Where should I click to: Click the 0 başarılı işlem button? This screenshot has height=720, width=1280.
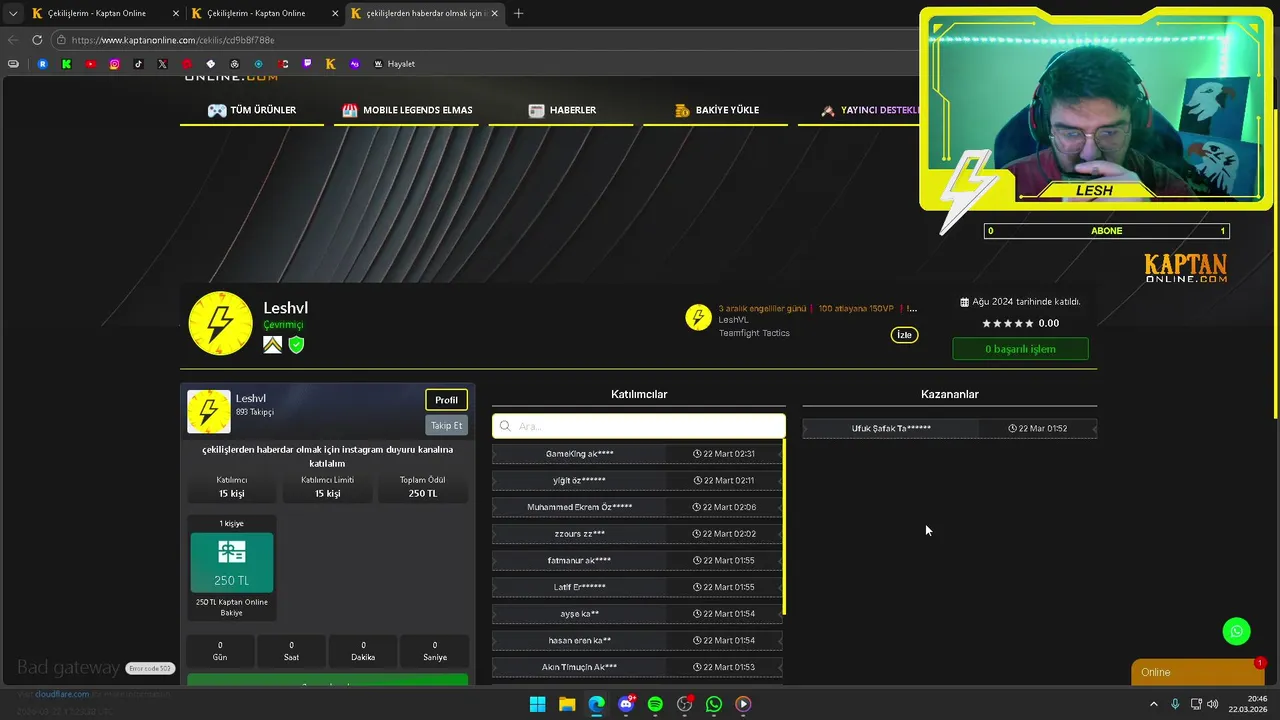click(x=1020, y=349)
